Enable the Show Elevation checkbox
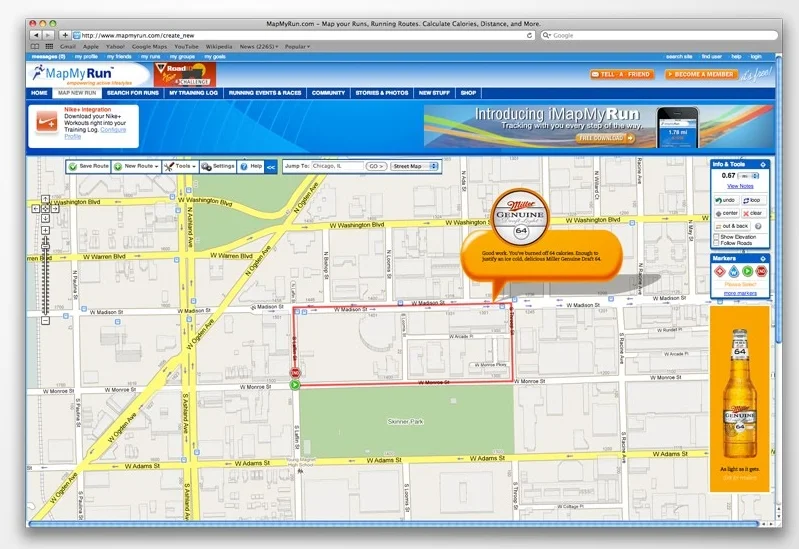Viewport: 799px width, 549px height. click(x=716, y=237)
